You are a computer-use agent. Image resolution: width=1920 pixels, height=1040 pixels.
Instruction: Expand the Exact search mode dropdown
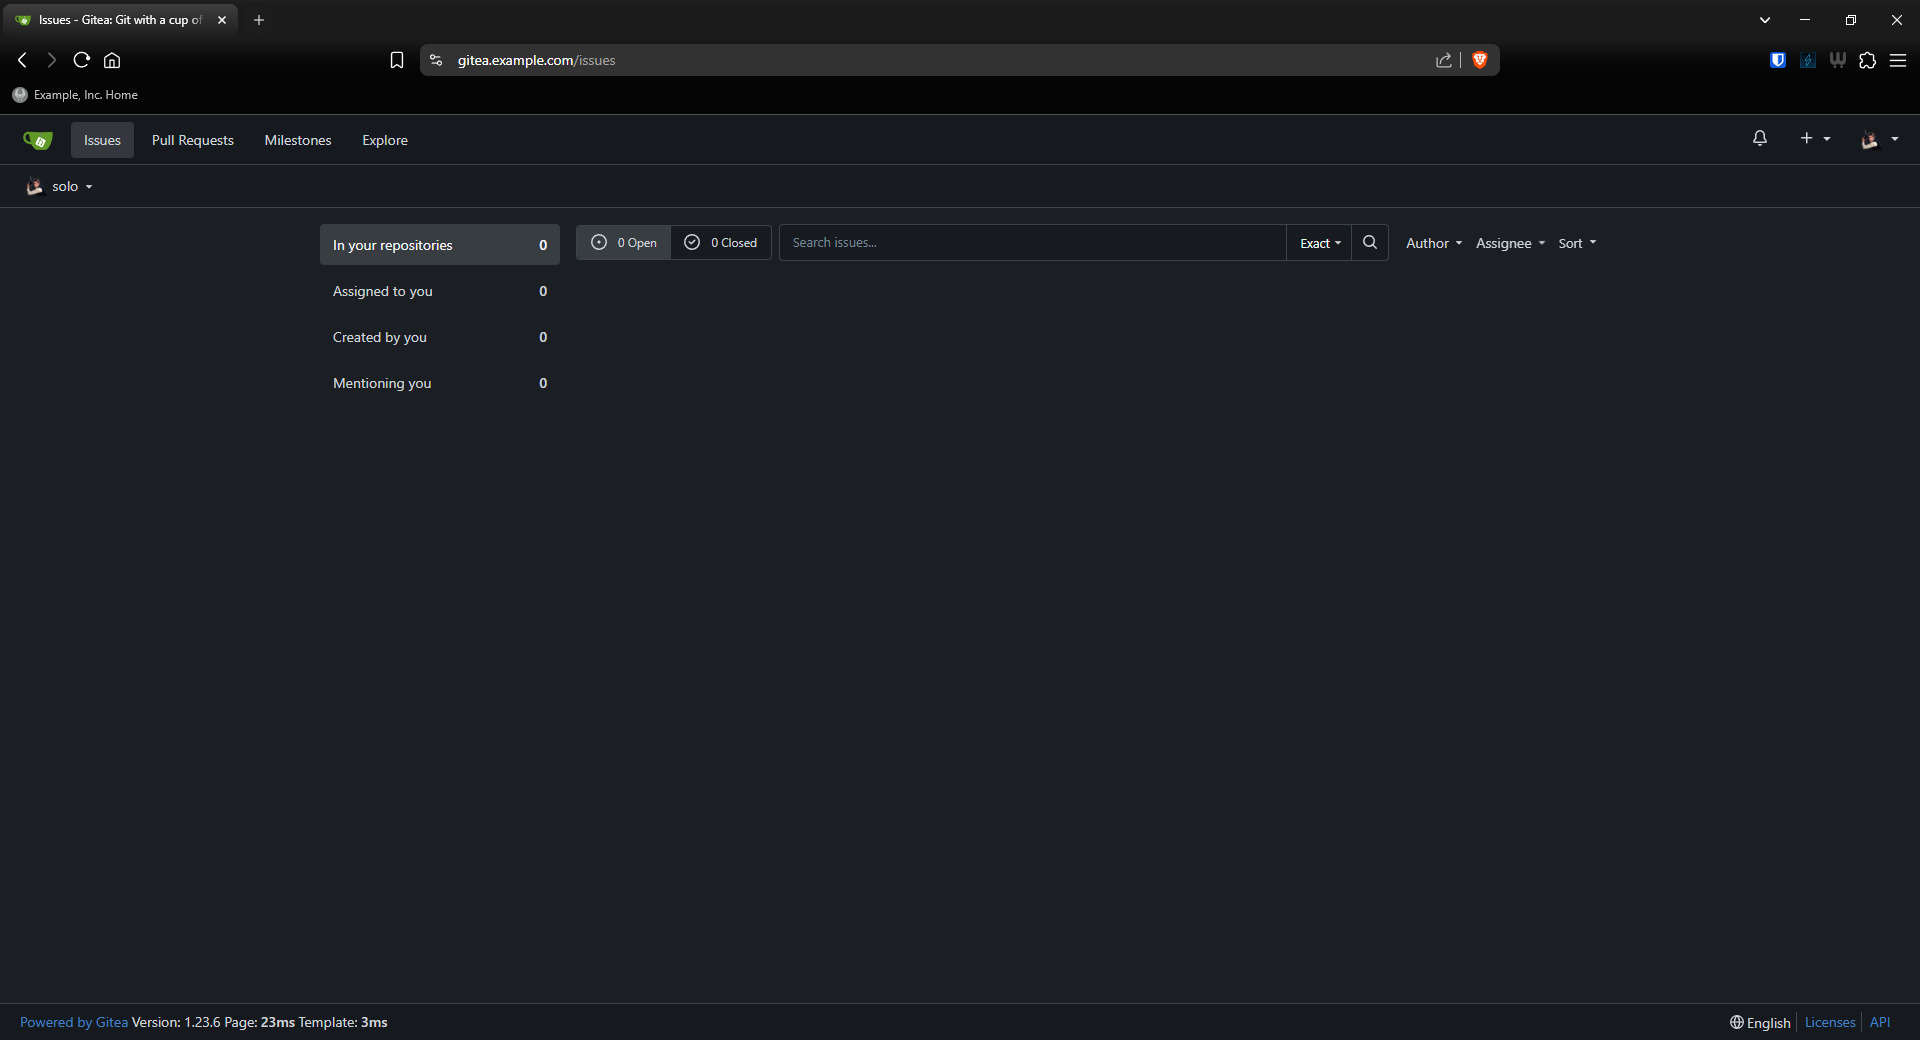[x=1319, y=243]
